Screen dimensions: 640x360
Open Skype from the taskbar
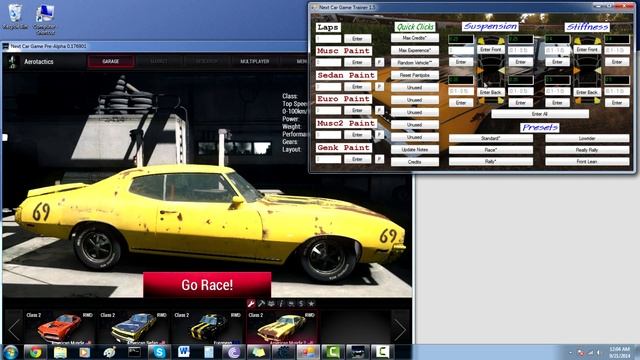point(159,352)
